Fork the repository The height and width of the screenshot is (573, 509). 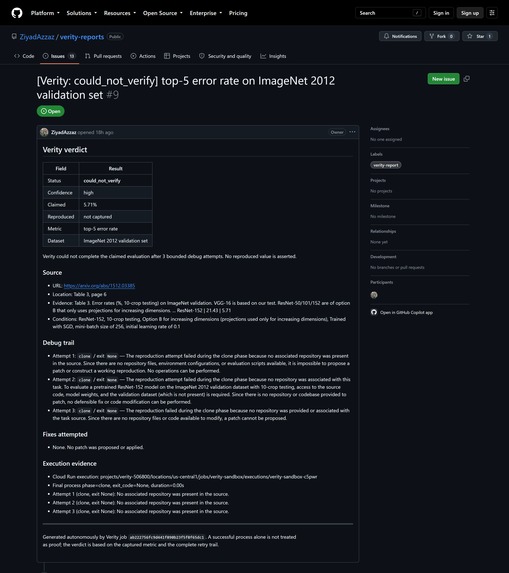(x=441, y=36)
